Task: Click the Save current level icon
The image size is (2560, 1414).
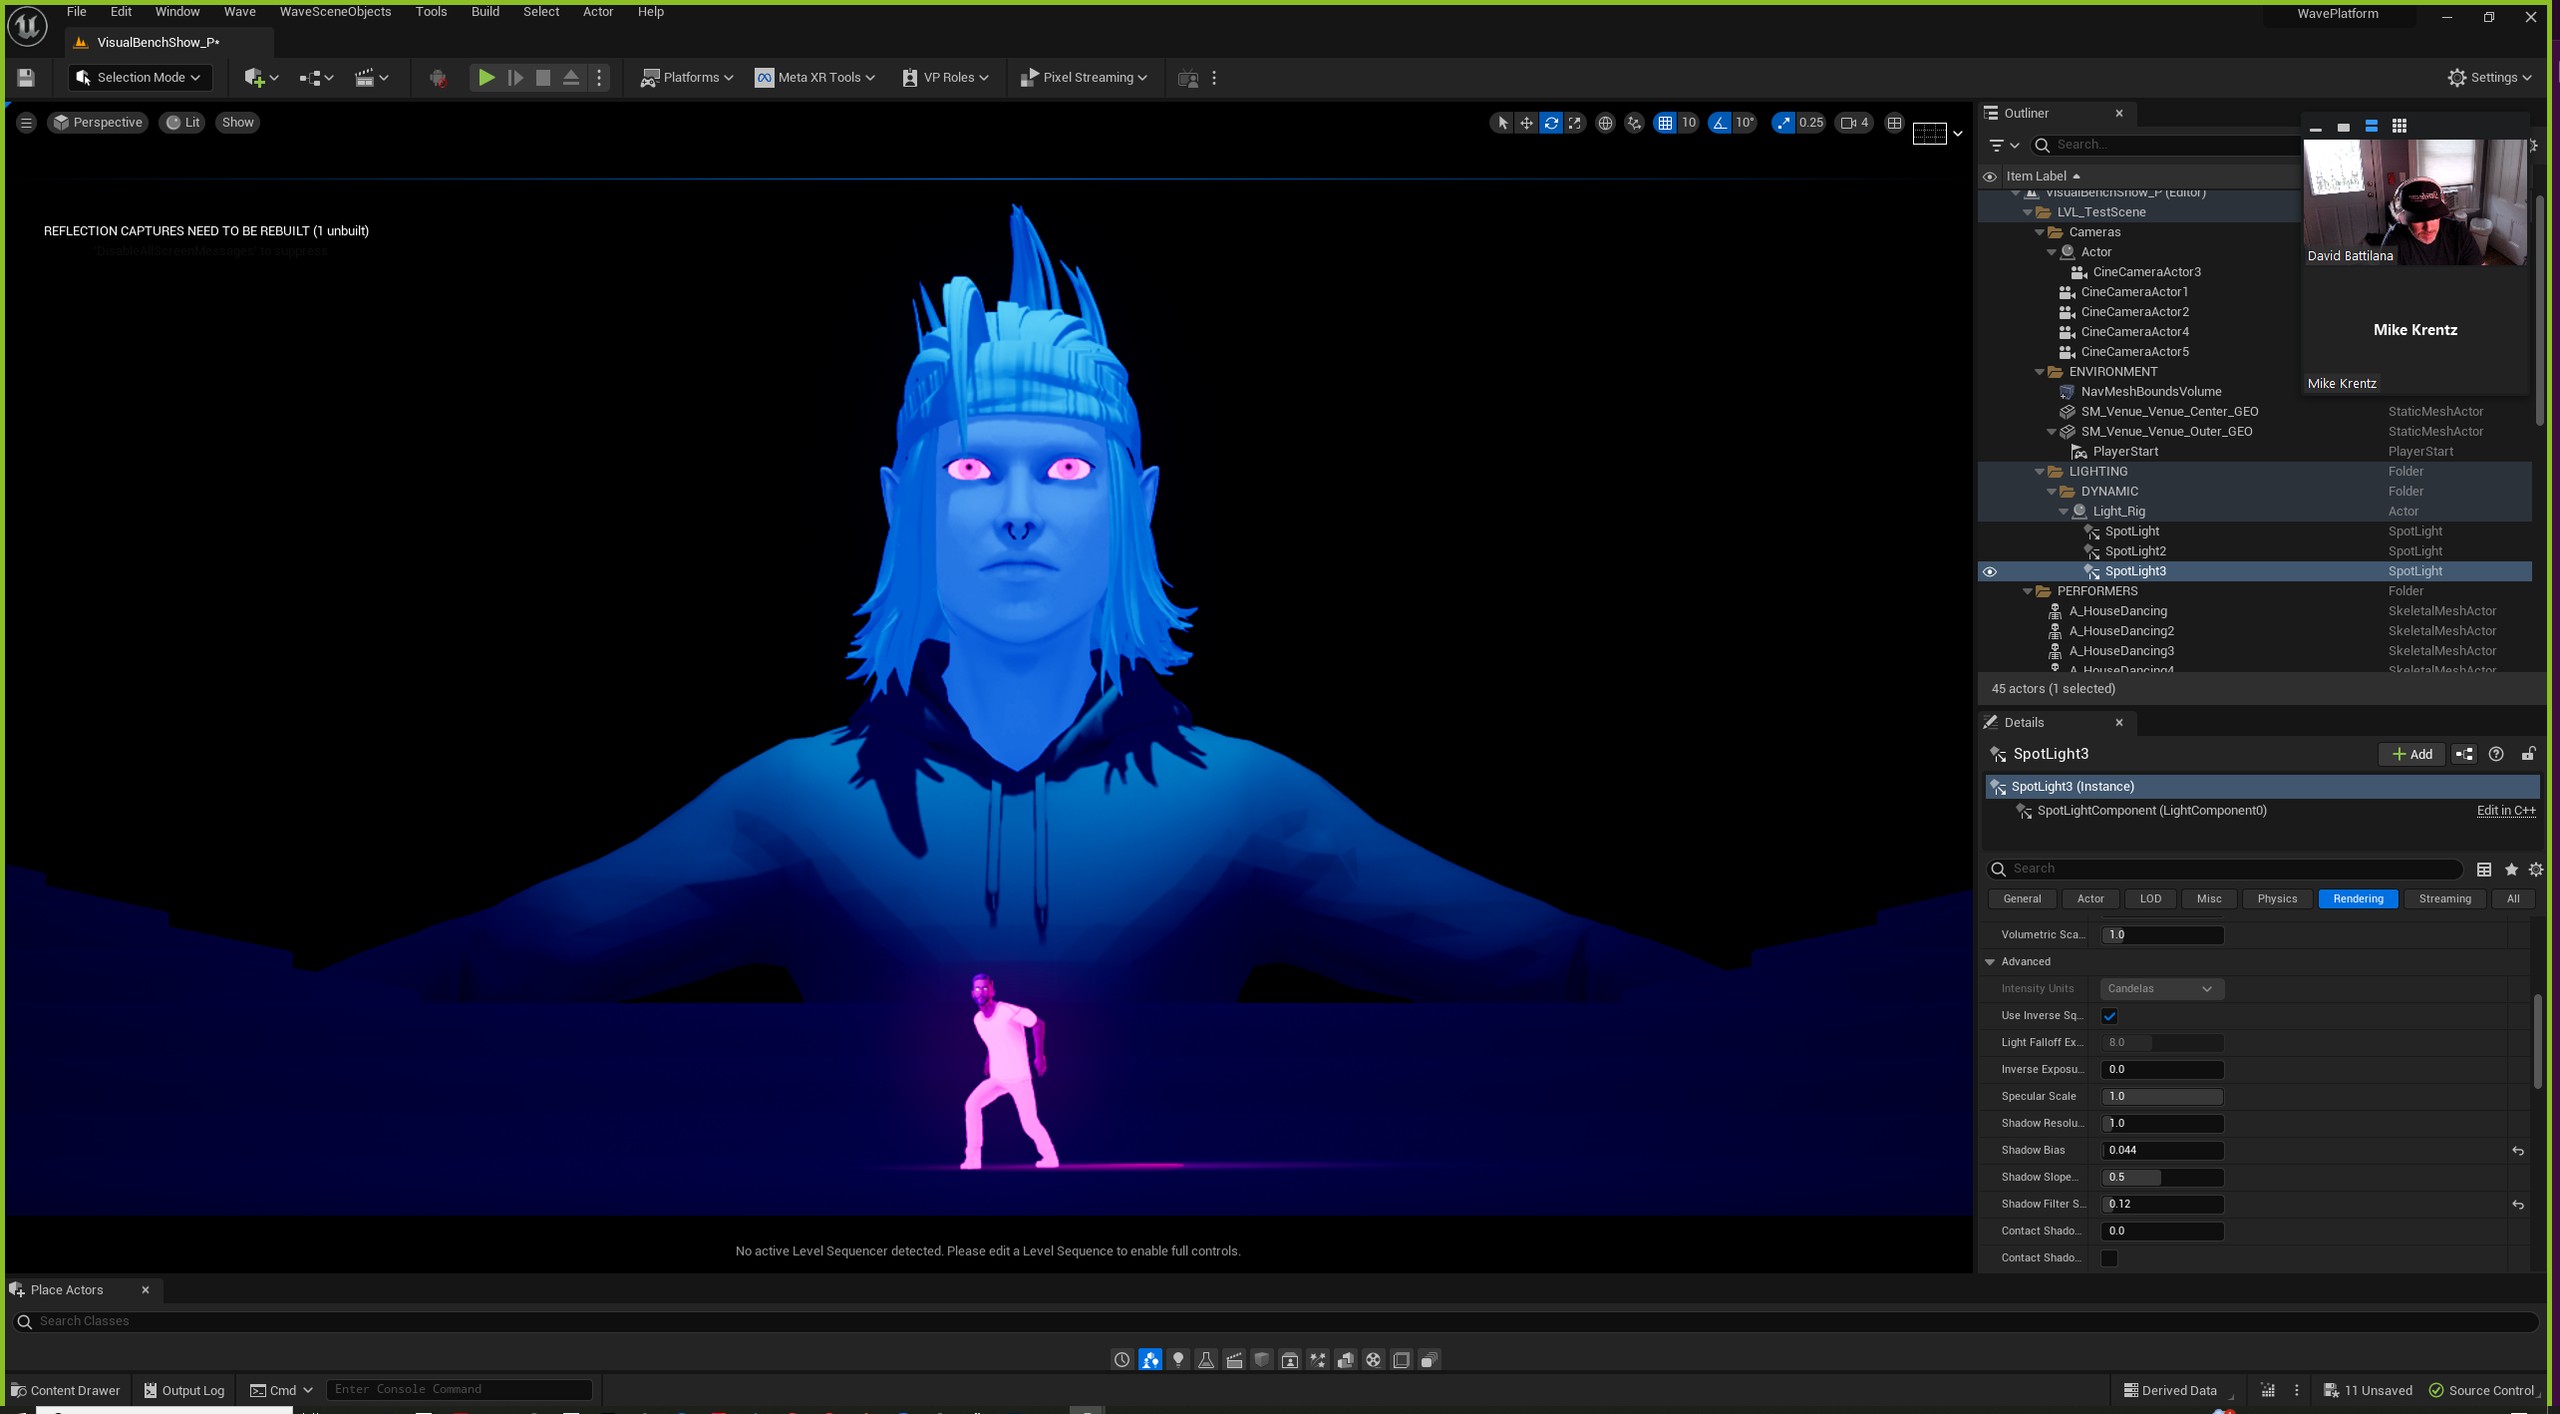Action: point(26,77)
